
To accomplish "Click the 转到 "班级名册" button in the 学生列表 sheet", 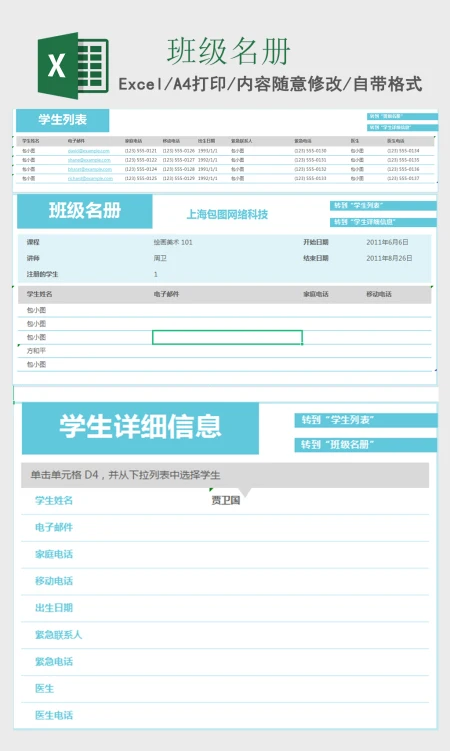I will (x=402, y=116).
